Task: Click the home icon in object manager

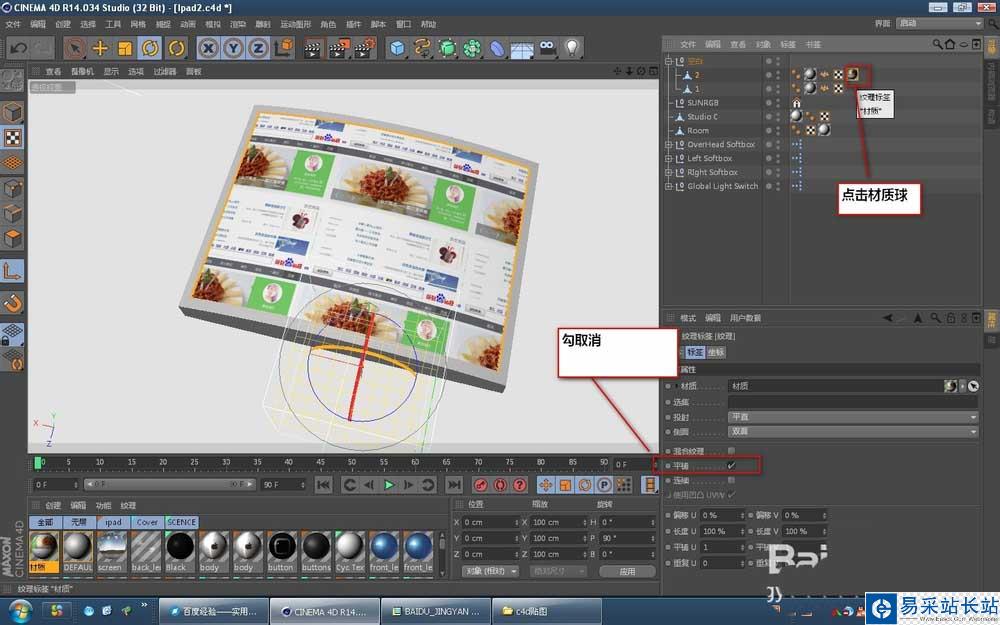Action: (x=950, y=44)
